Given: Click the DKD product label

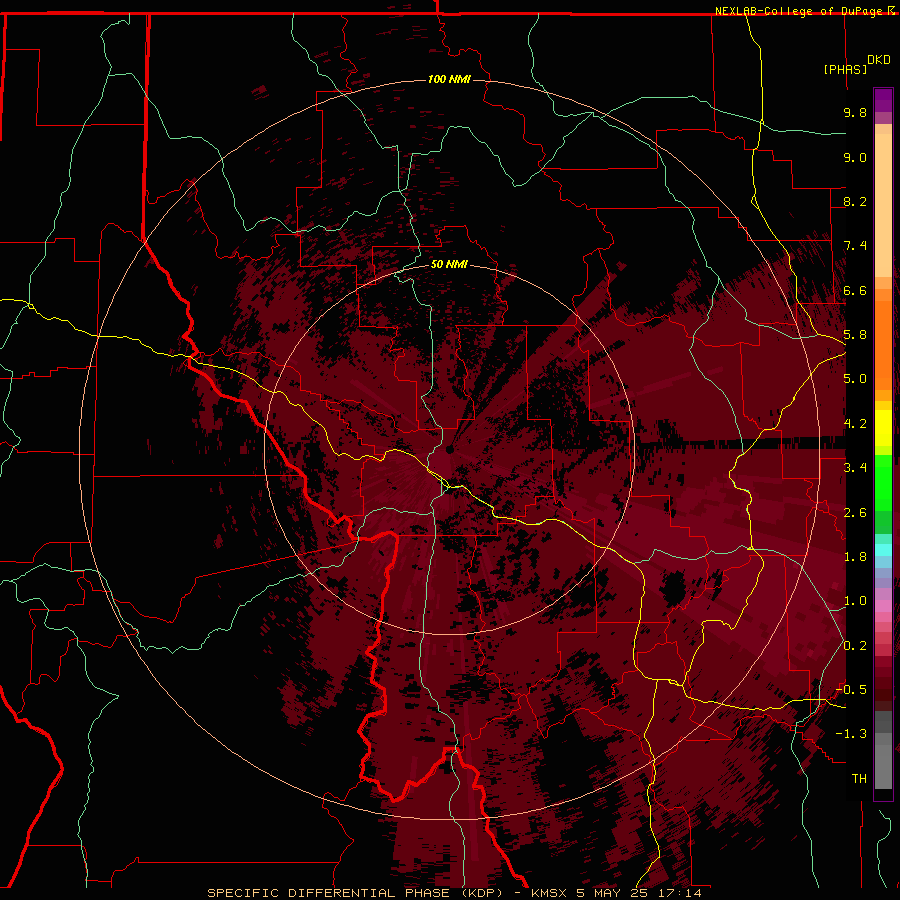Looking at the screenshot, I should point(879,60).
